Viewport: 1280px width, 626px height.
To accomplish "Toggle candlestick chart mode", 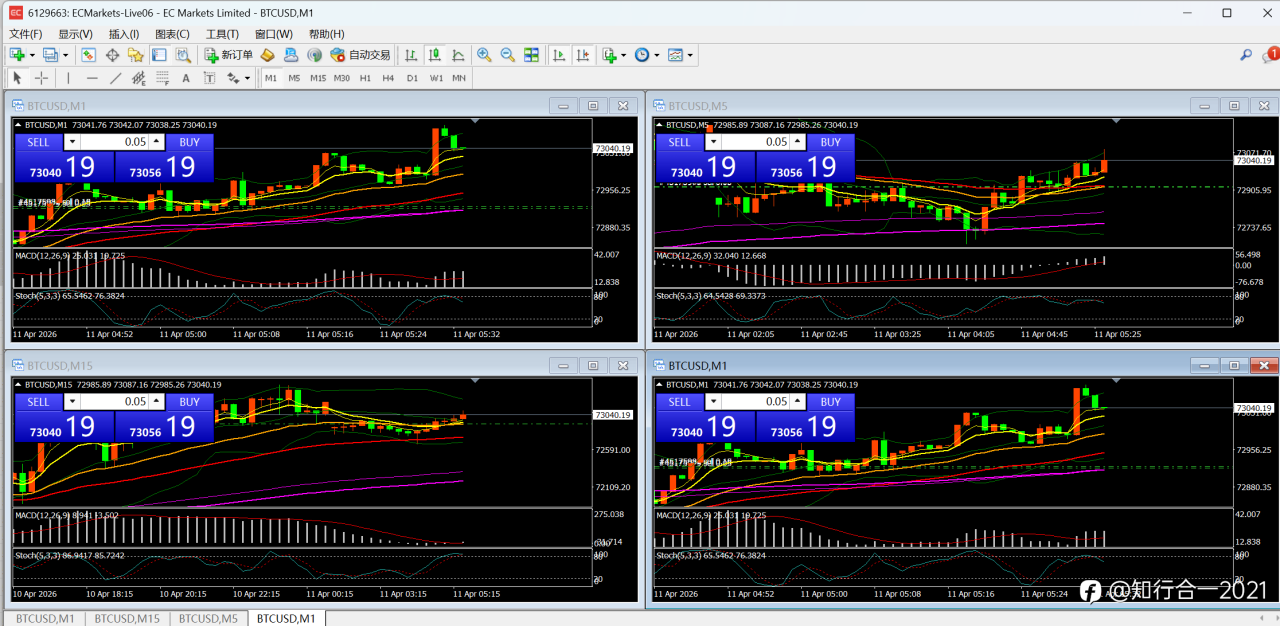I will point(435,55).
